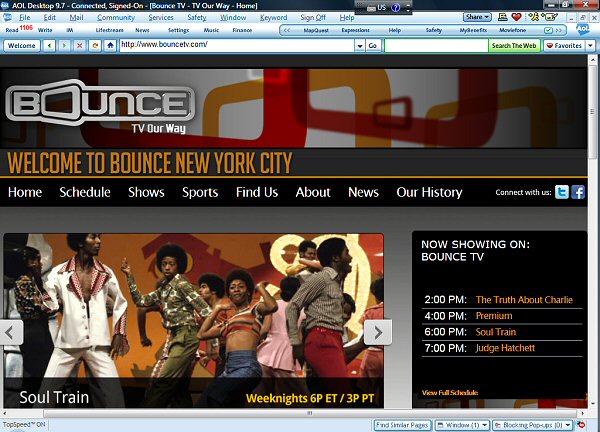Open the Shows page link
This screenshot has height=432, width=600.
click(146, 192)
